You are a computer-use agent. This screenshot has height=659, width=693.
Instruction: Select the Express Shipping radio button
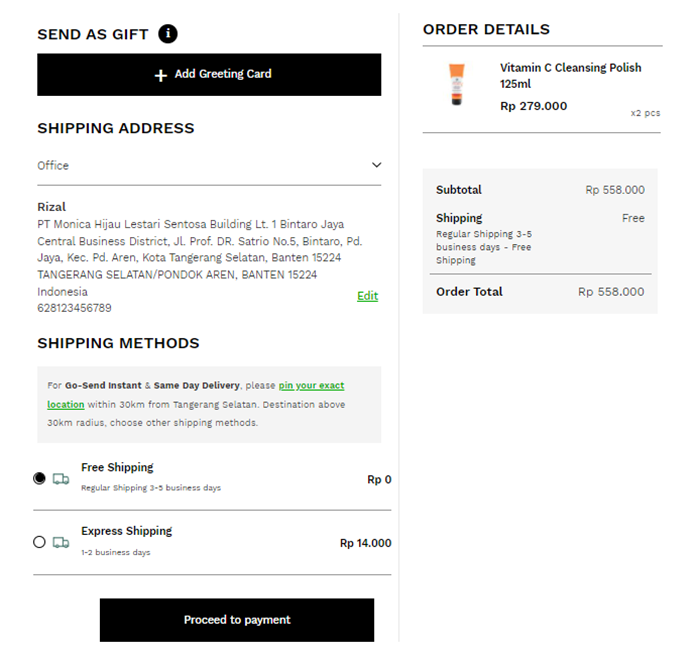tap(39, 542)
